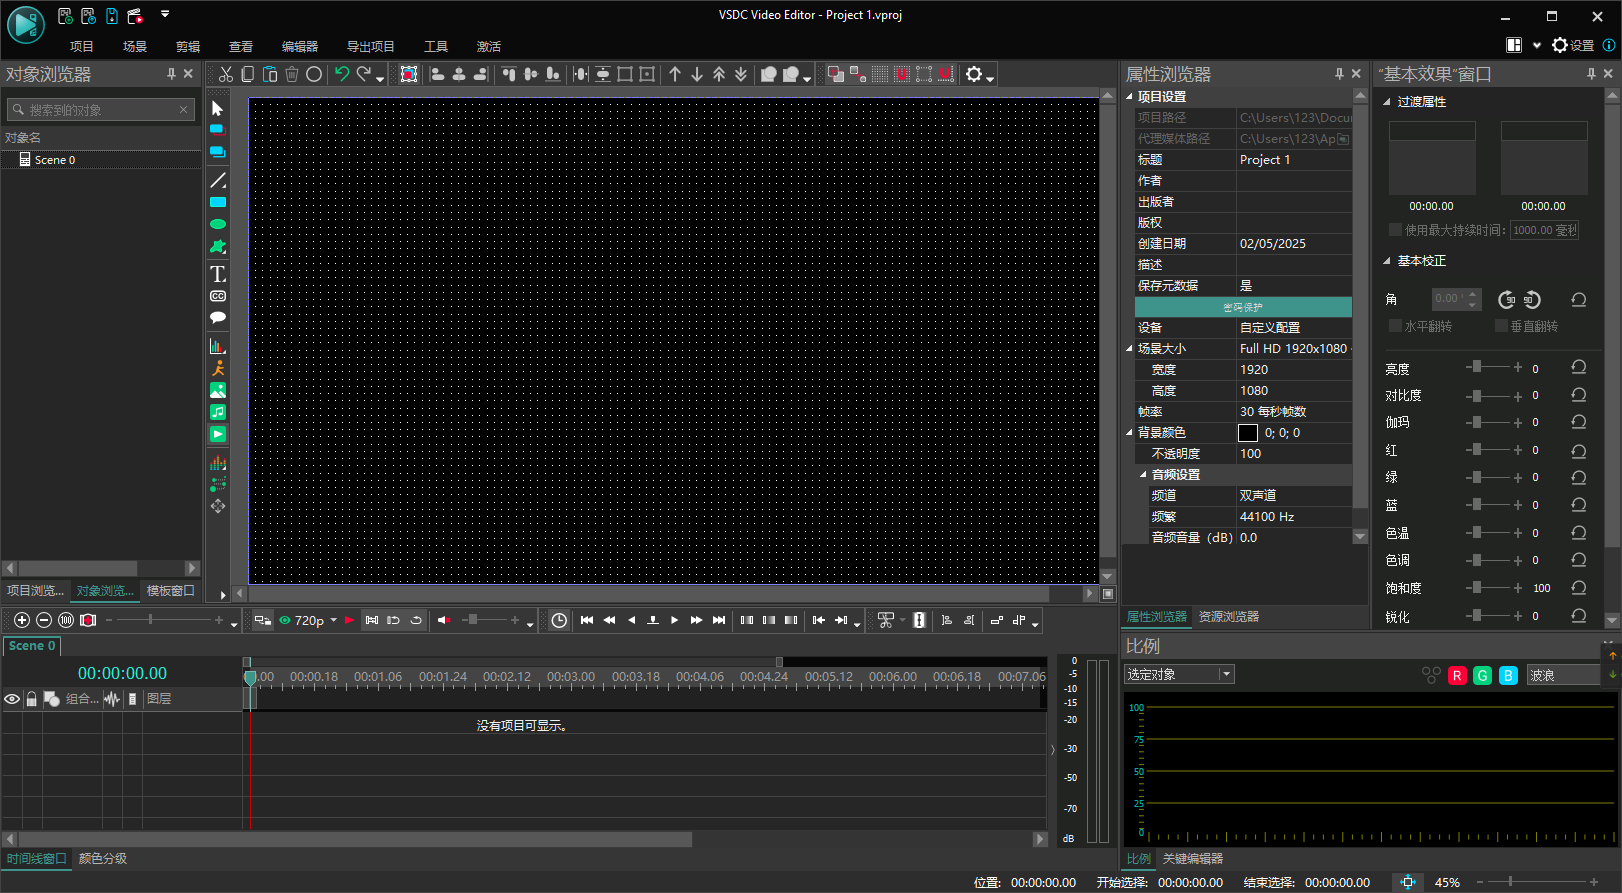Click the scissors cut icon
This screenshot has height=893, width=1622.
[x=226, y=74]
